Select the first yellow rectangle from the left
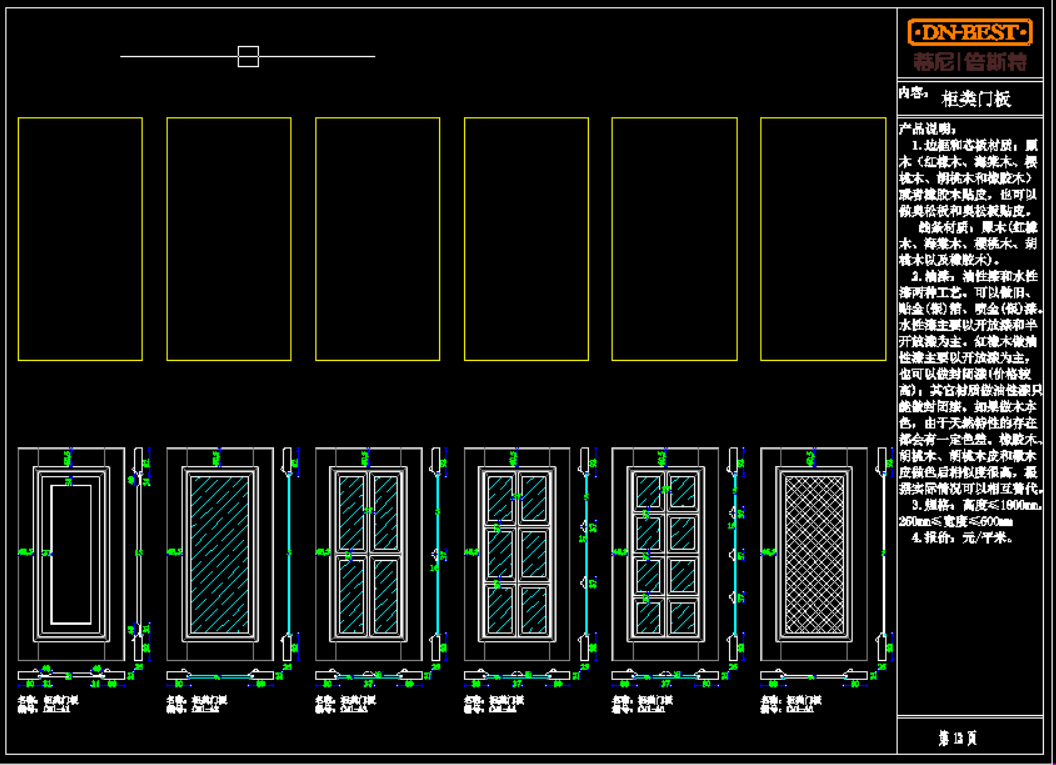This screenshot has height=765, width=1056. pyautogui.click(x=80, y=239)
